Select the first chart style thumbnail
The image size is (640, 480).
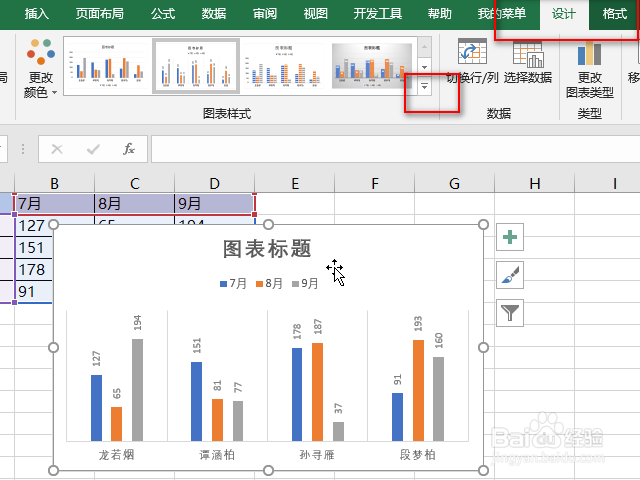click(x=108, y=65)
